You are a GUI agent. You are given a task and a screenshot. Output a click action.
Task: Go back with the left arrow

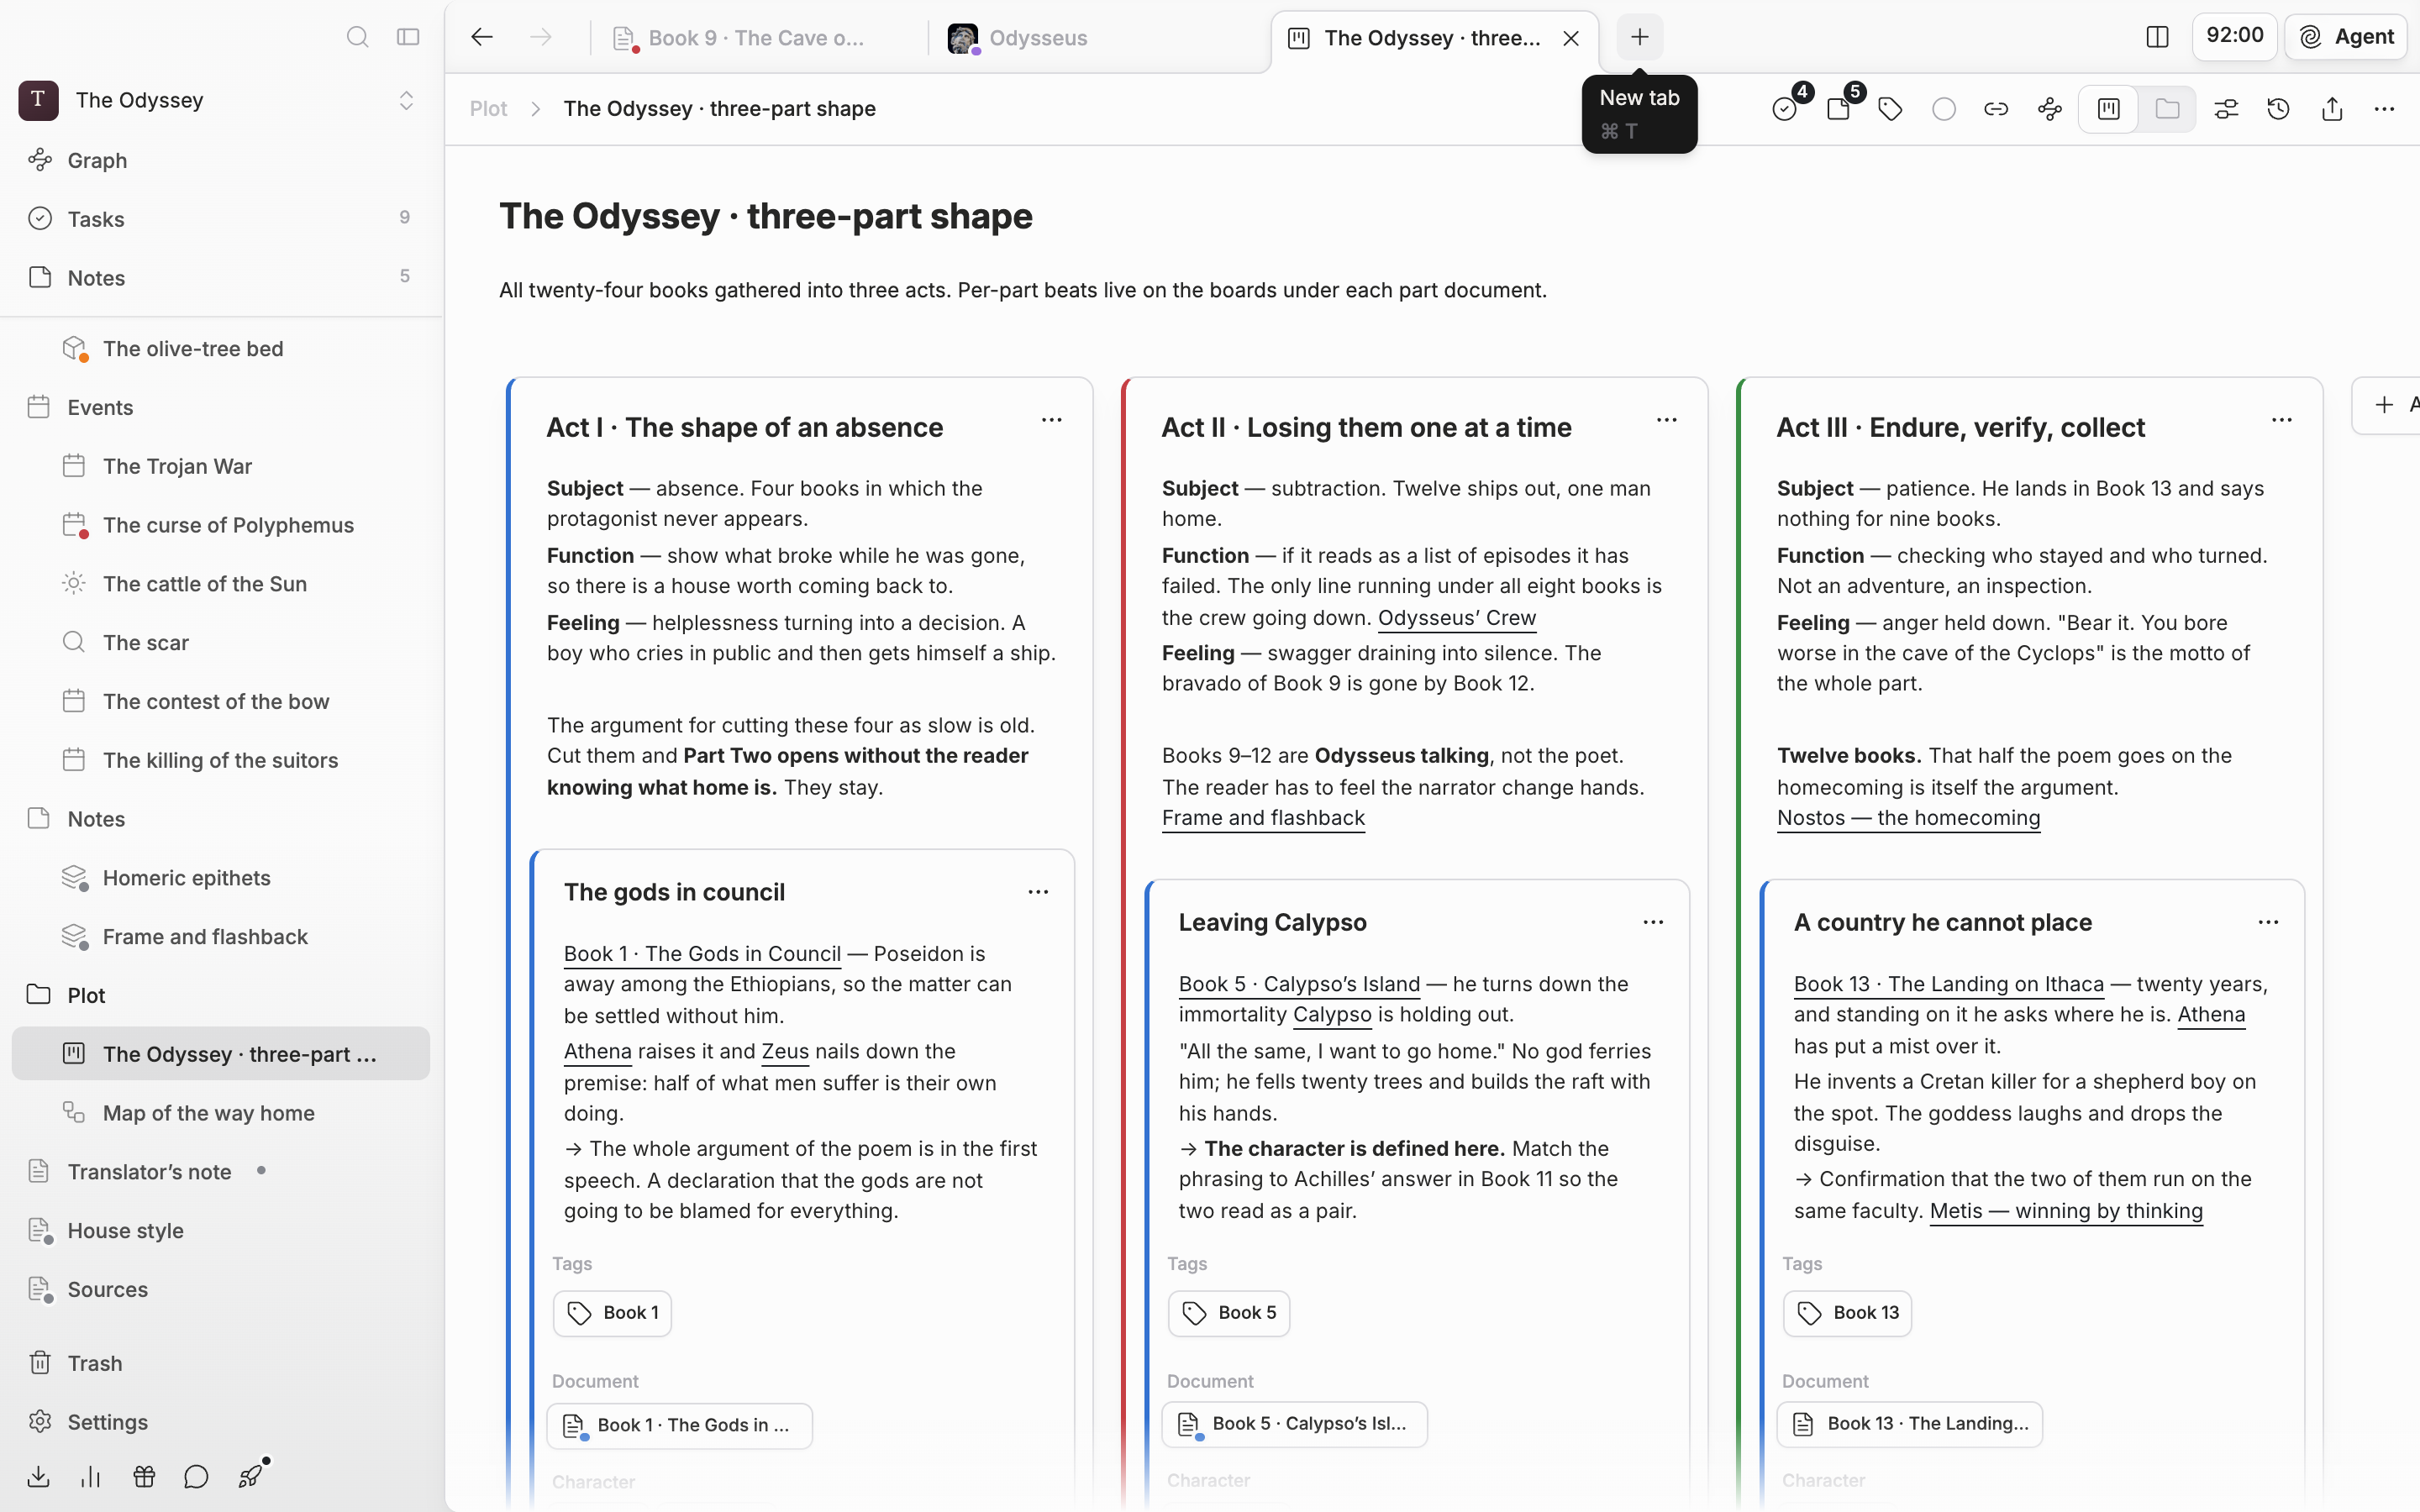point(482,37)
